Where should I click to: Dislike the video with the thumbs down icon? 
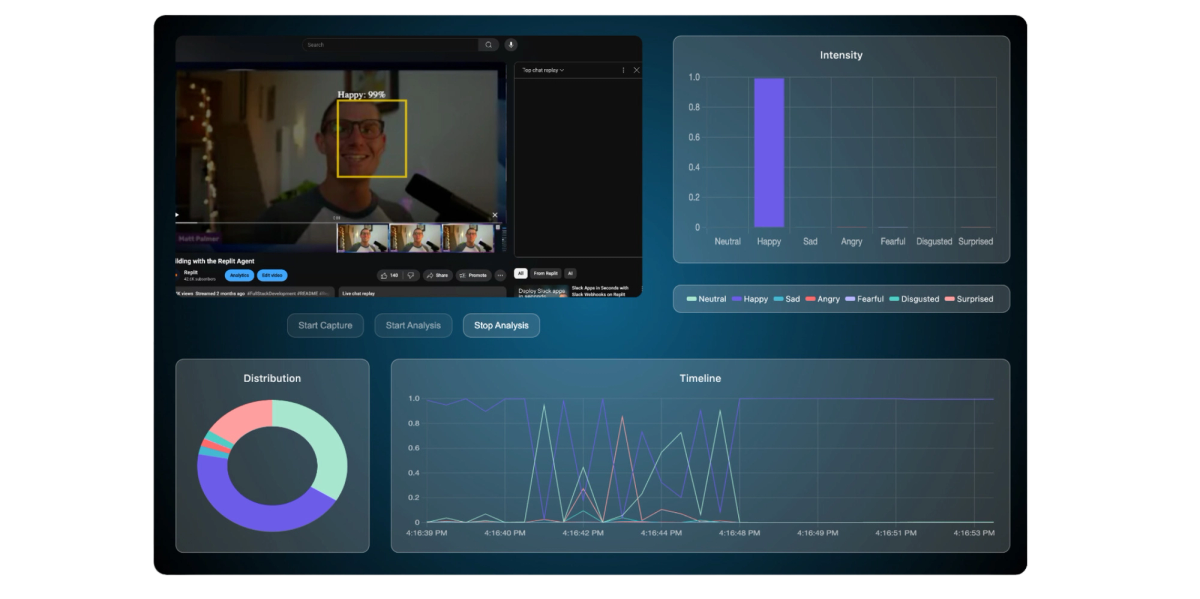tap(411, 275)
